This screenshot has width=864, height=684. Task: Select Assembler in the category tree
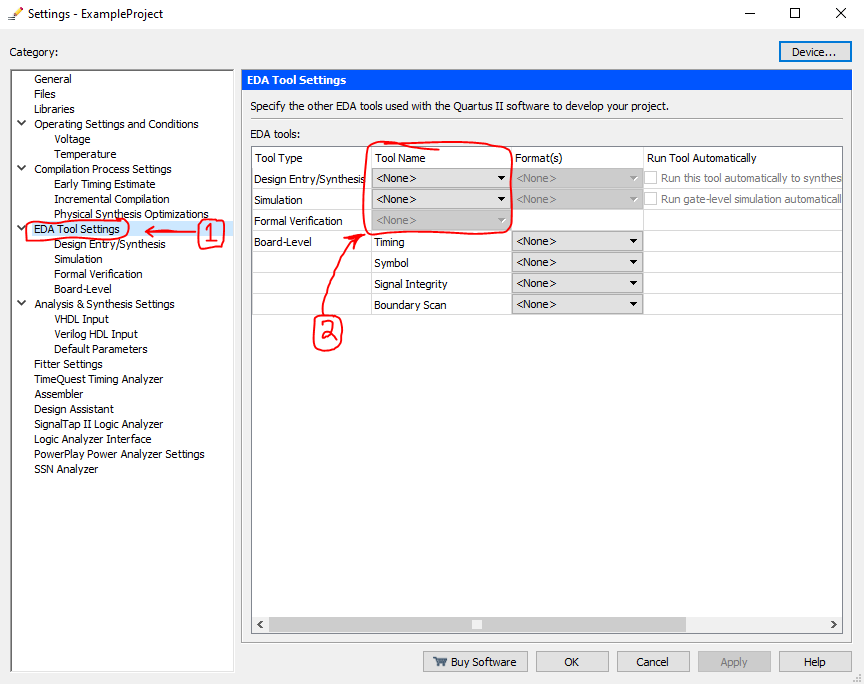58,394
